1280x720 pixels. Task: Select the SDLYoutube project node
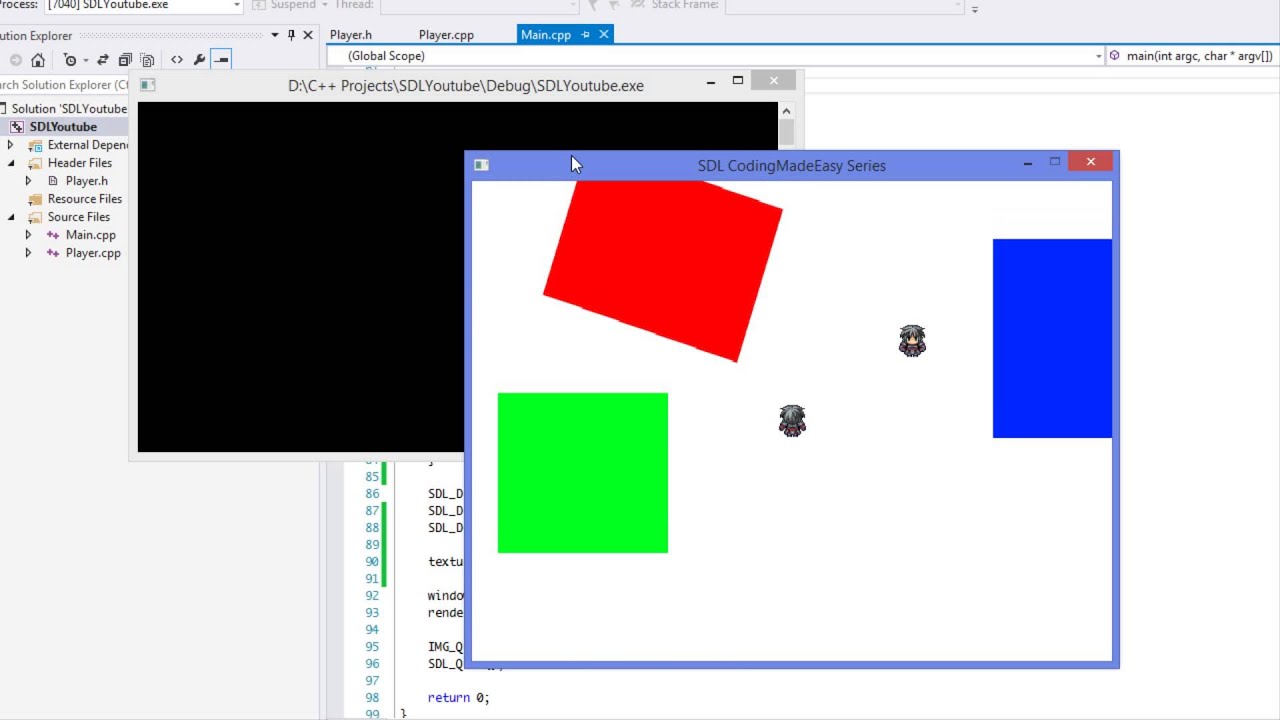click(x=63, y=127)
